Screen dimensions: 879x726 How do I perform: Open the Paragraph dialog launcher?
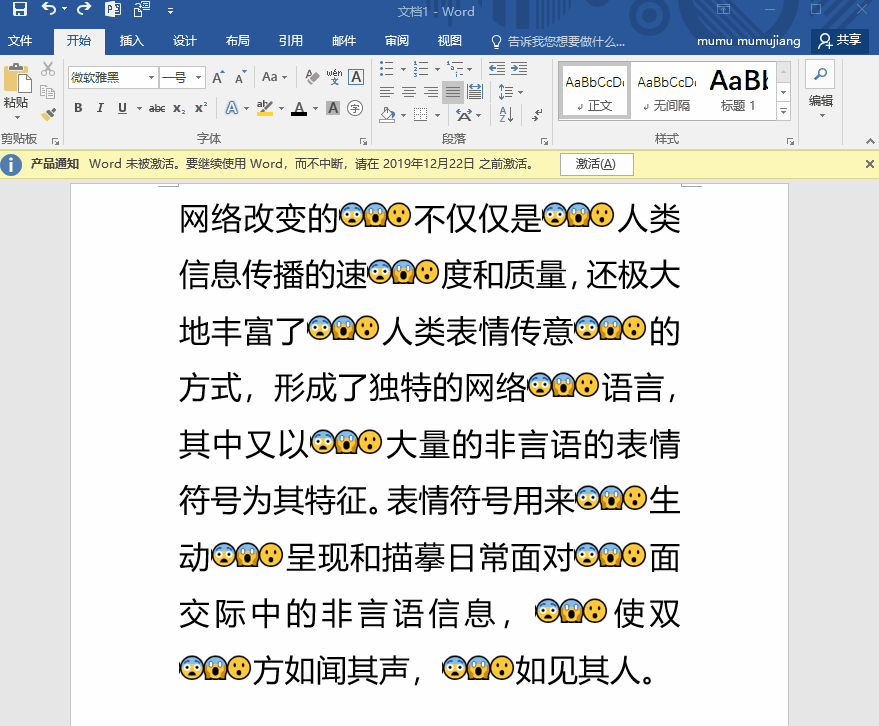544,141
